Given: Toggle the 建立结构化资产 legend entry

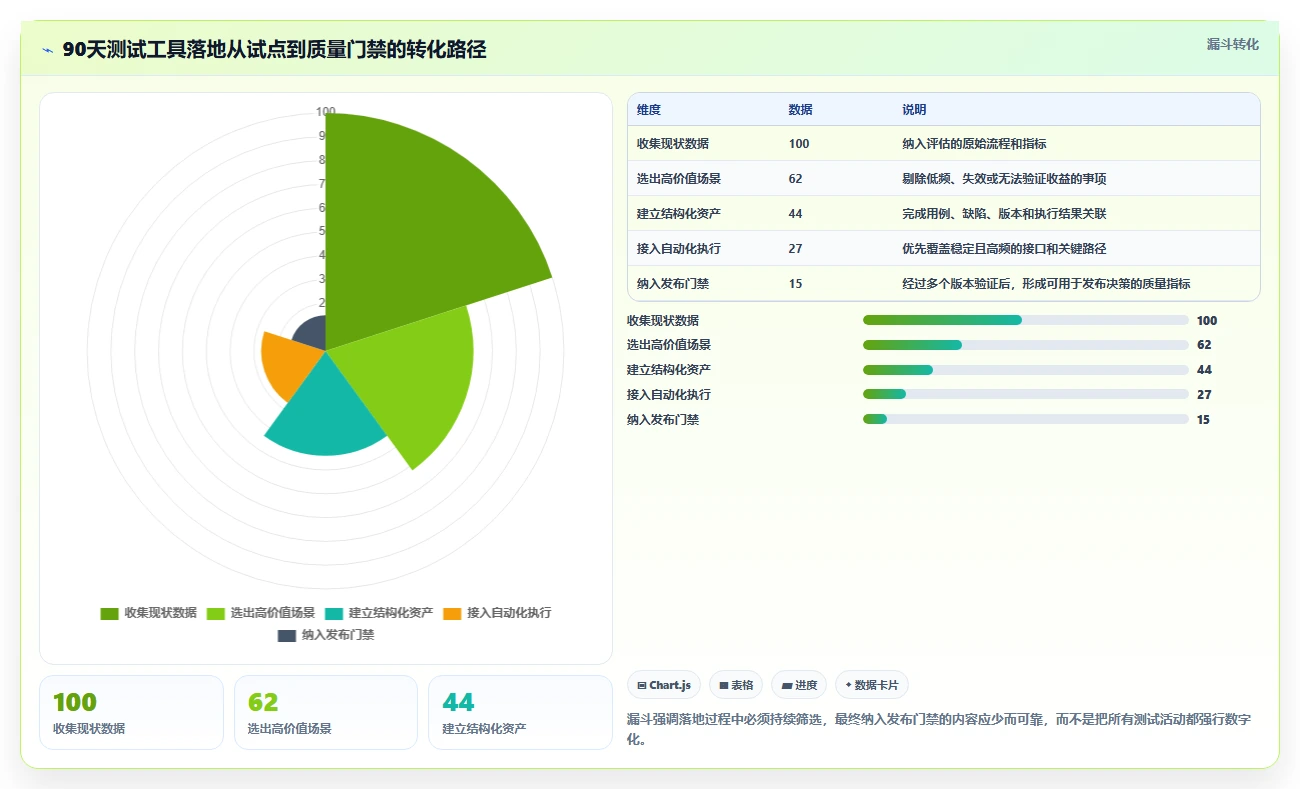Looking at the screenshot, I should coord(379,613).
